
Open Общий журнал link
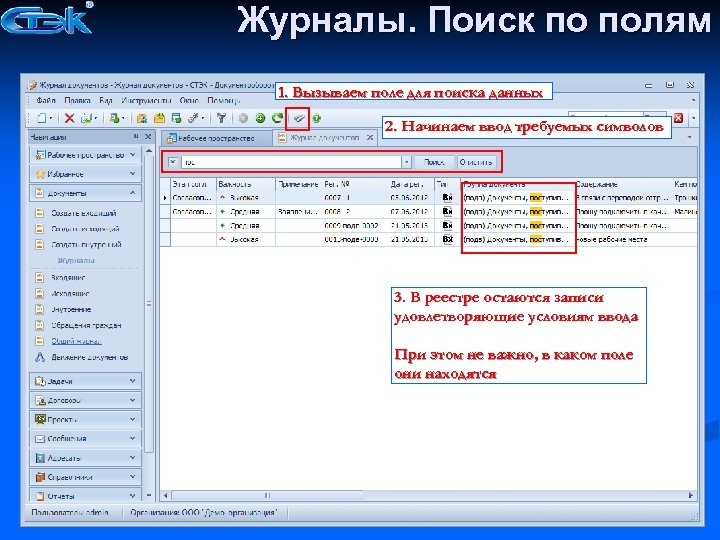(76, 341)
